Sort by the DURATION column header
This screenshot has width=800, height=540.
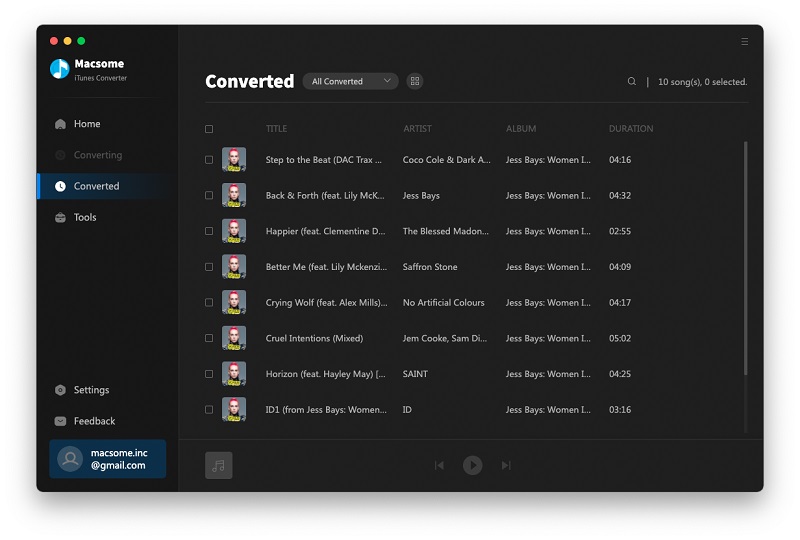point(630,129)
